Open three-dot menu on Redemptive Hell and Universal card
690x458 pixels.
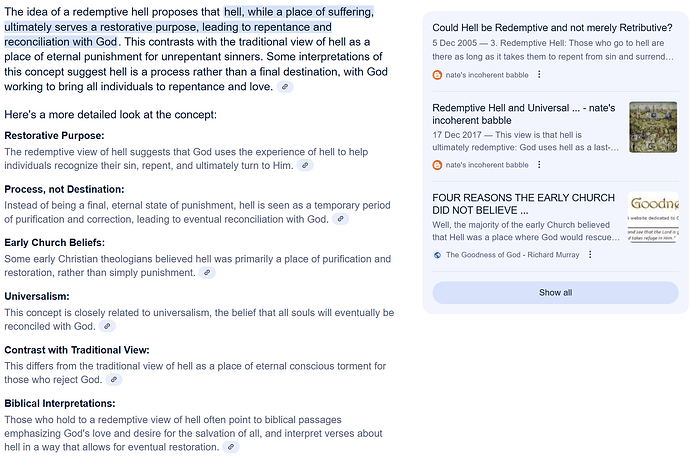click(540, 164)
